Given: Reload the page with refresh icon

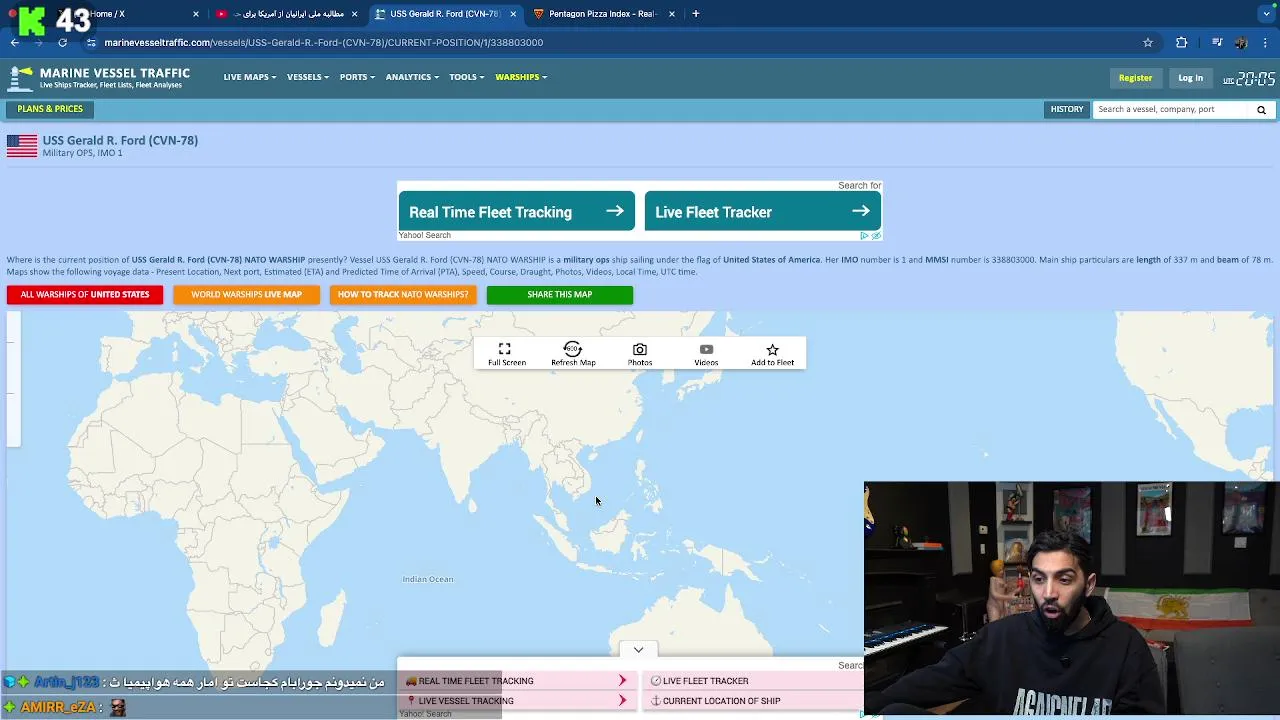Looking at the screenshot, I should point(62,43).
